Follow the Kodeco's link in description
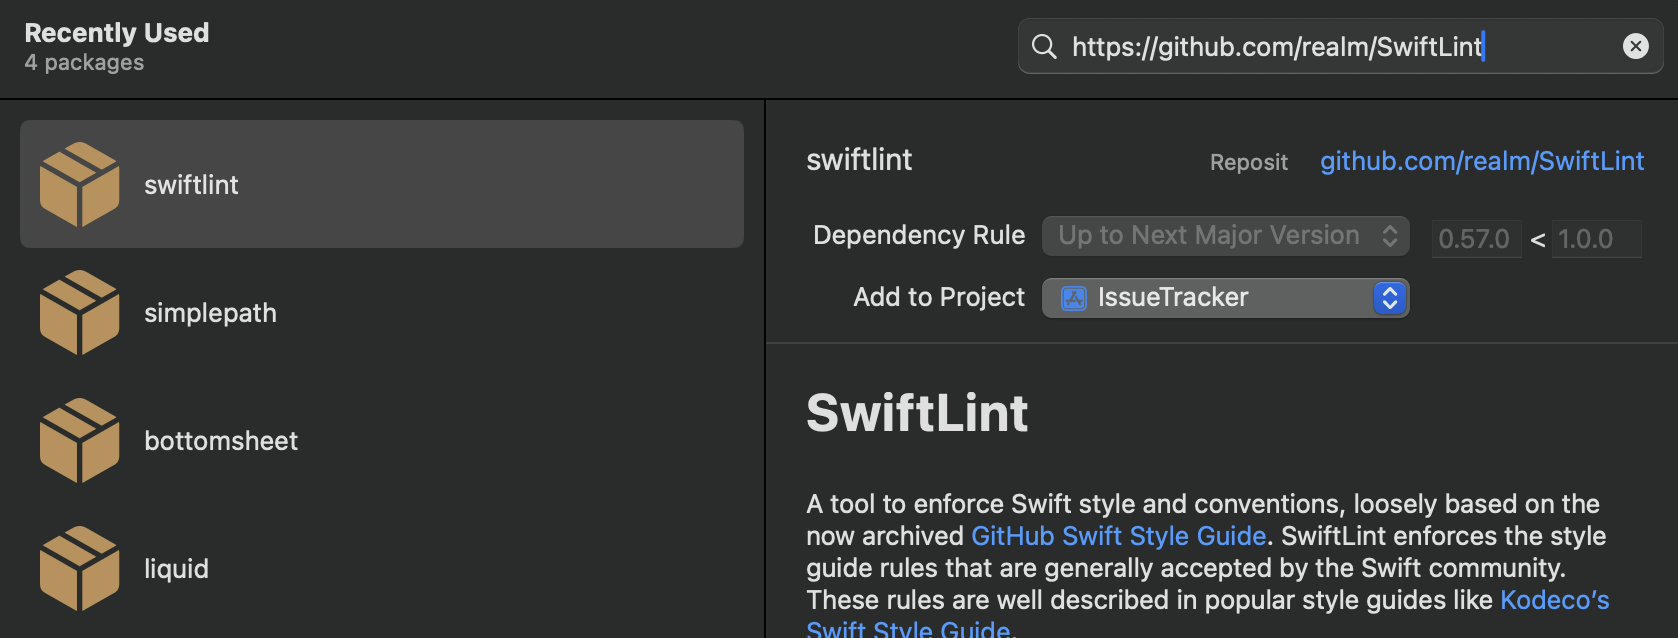1678x638 pixels. [x=1554, y=600]
